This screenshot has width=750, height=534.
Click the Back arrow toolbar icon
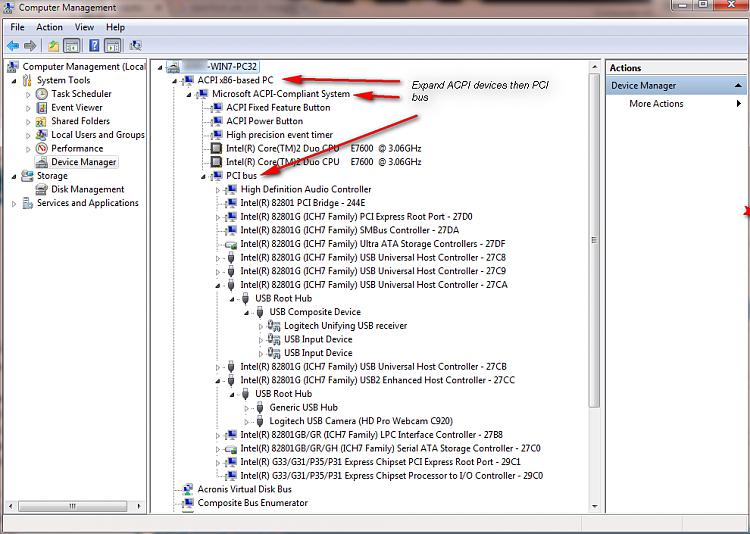13,46
